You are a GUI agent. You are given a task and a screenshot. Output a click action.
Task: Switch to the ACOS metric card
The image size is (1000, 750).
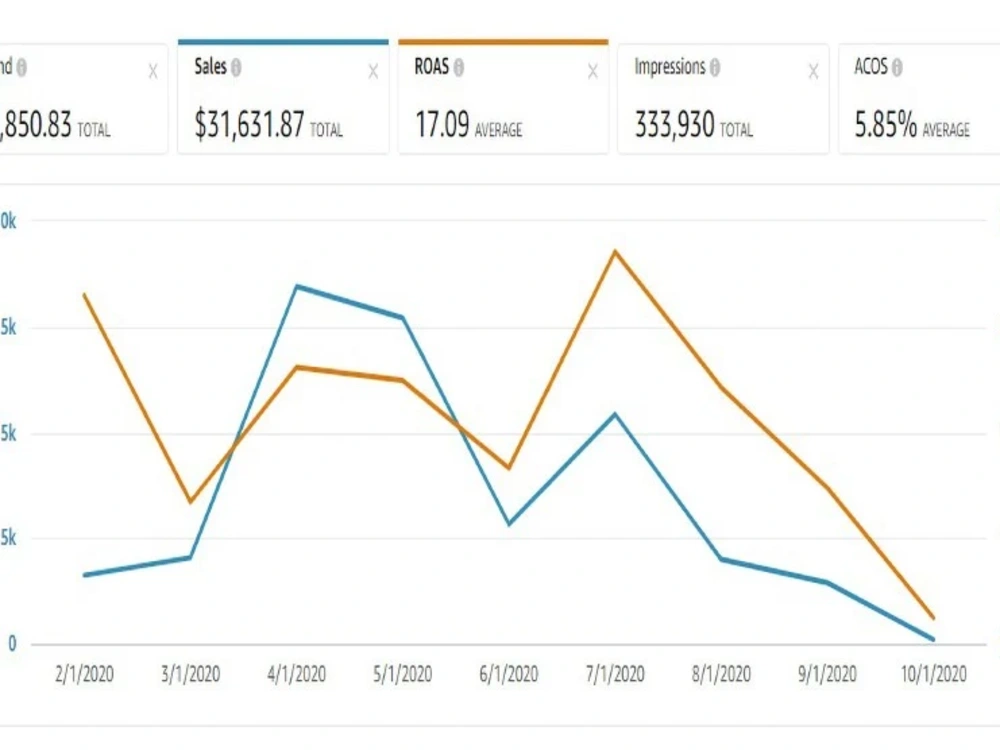click(x=917, y=98)
